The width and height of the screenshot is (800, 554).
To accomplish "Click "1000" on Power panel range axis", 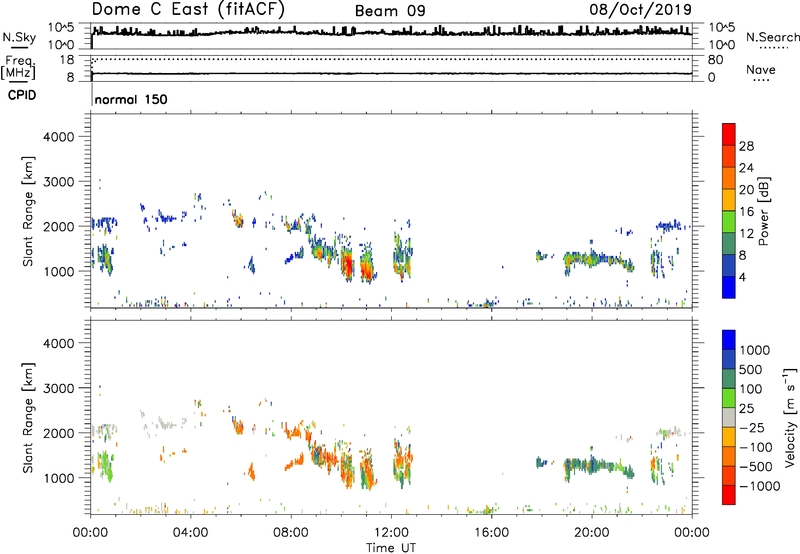I will [x=58, y=271].
